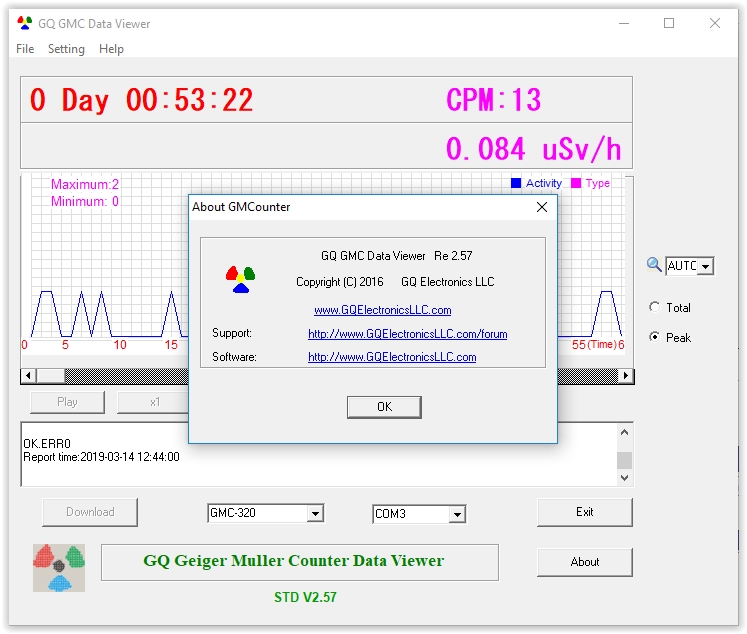
Task: Open the AUTO zoom dropdown
Action: [x=706, y=266]
